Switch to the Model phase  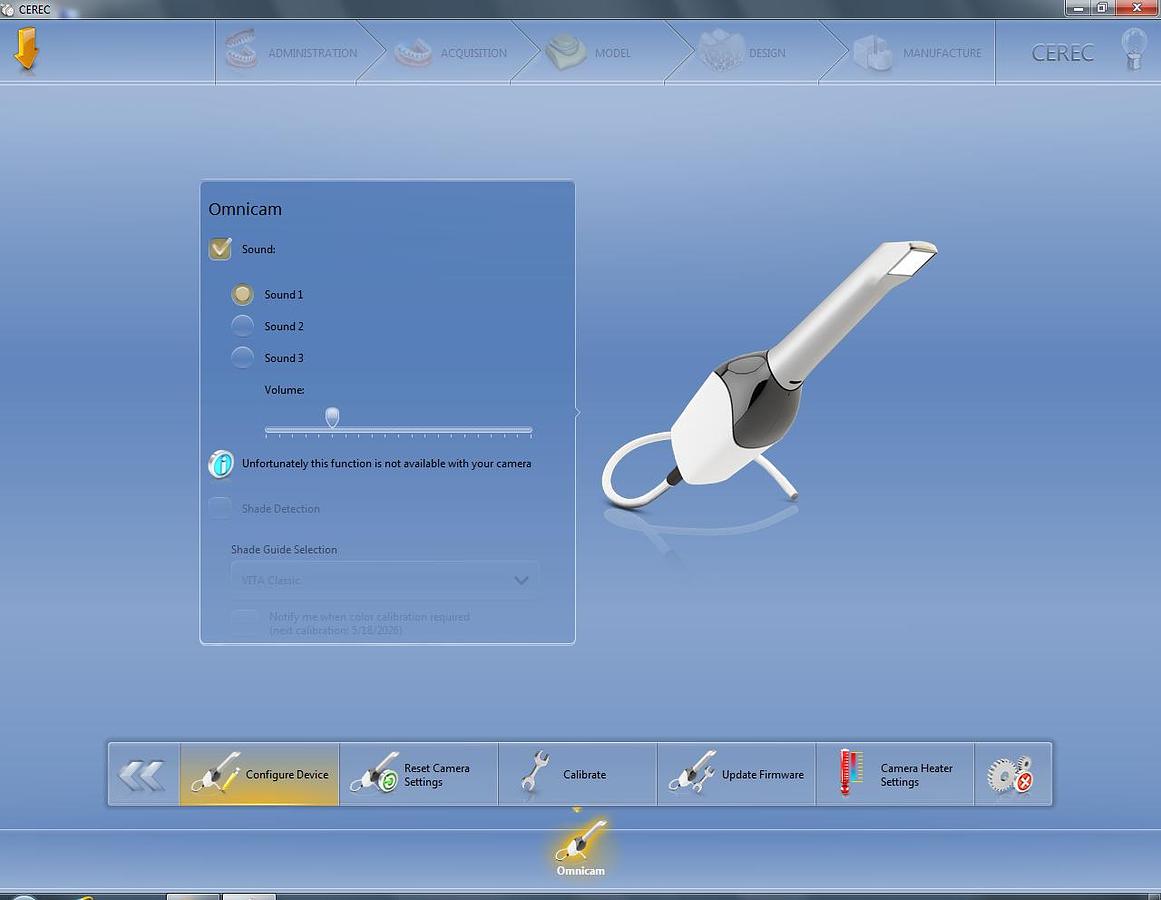[589, 52]
